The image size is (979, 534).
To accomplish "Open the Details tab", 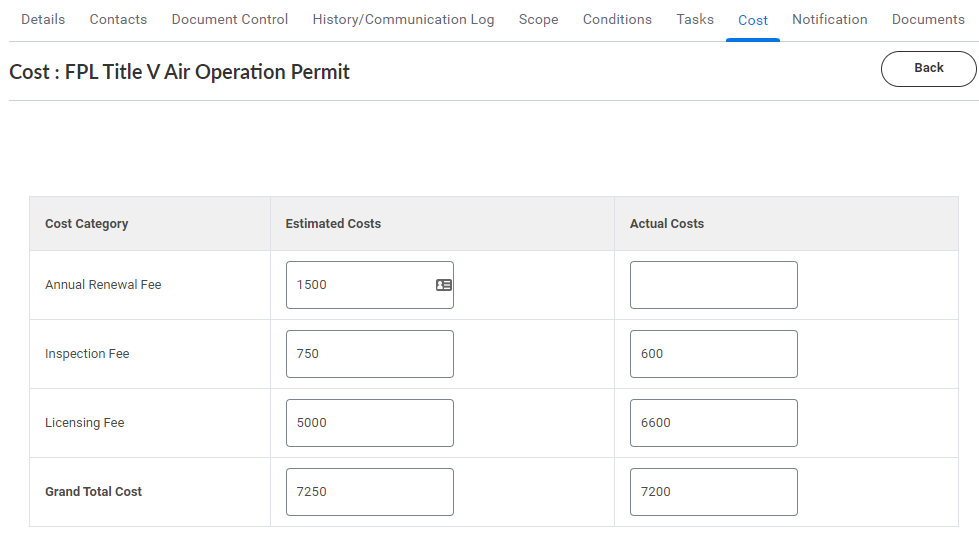I will [43, 19].
